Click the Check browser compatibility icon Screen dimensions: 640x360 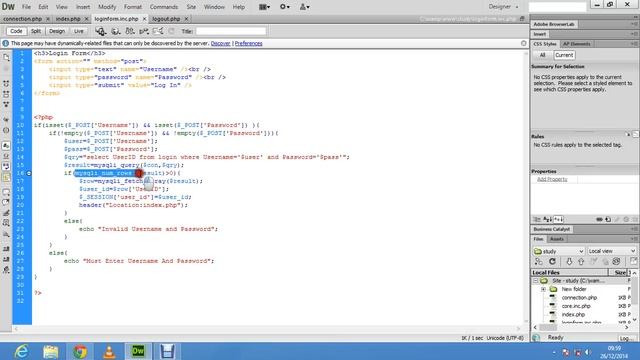(158, 31)
